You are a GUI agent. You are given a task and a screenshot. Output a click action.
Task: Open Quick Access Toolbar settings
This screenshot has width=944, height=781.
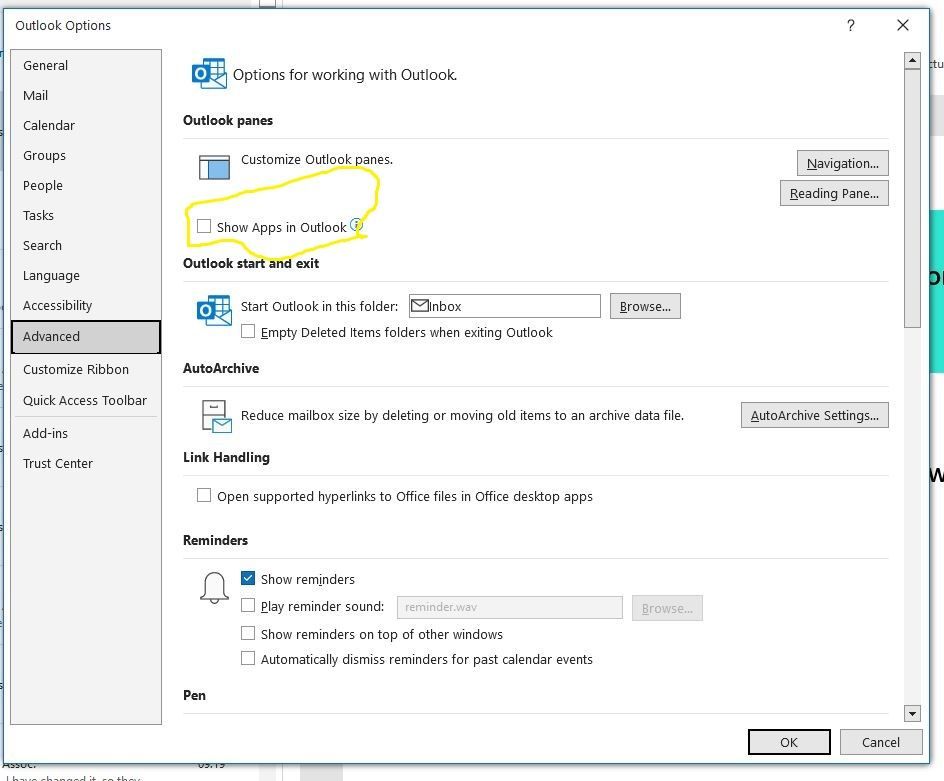(x=86, y=401)
